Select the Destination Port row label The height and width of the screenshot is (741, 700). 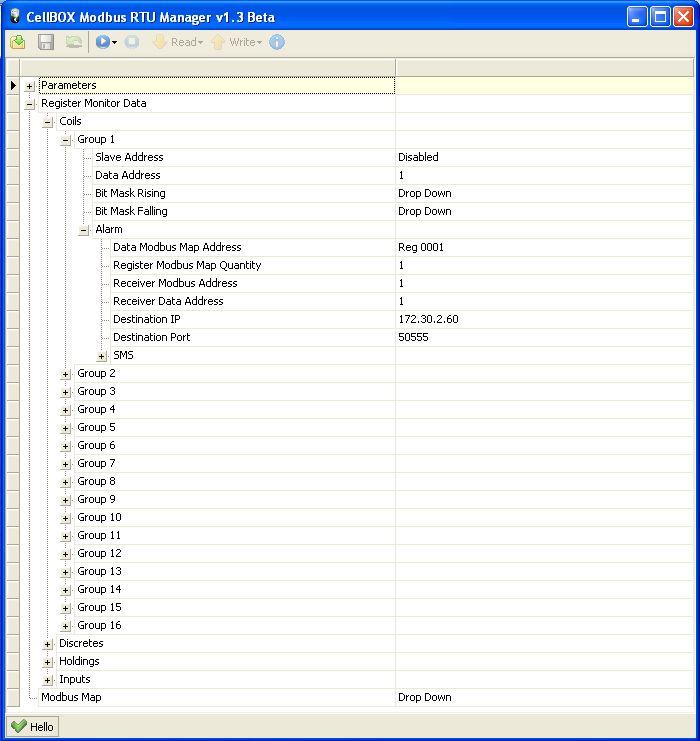pos(151,337)
